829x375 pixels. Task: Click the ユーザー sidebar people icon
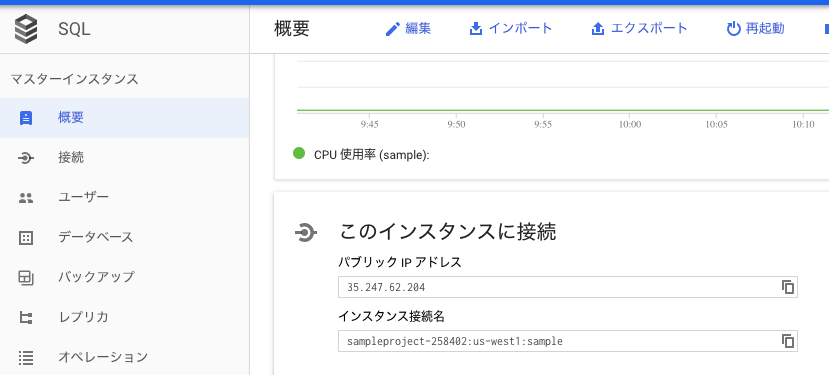(26, 198)
